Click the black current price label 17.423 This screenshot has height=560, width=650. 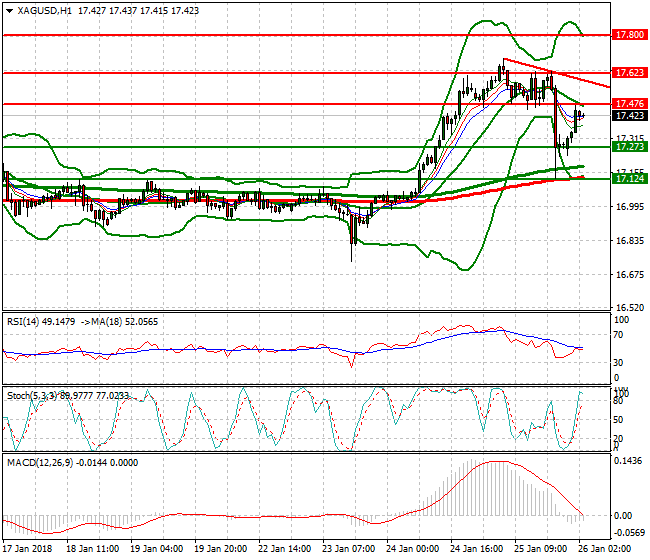point(628,116)
